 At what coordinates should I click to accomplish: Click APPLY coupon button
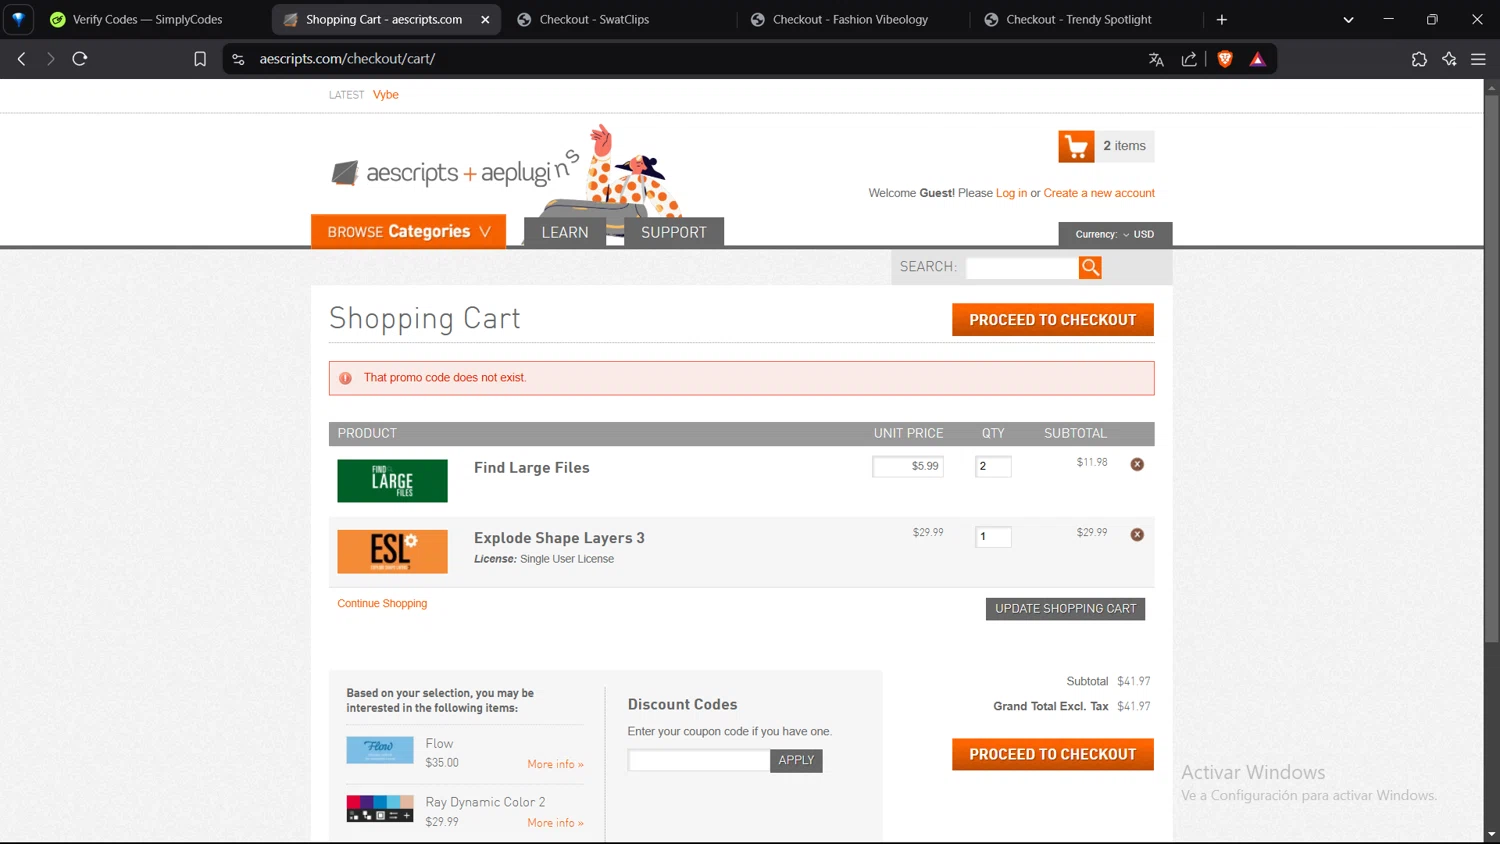[796, 760]
